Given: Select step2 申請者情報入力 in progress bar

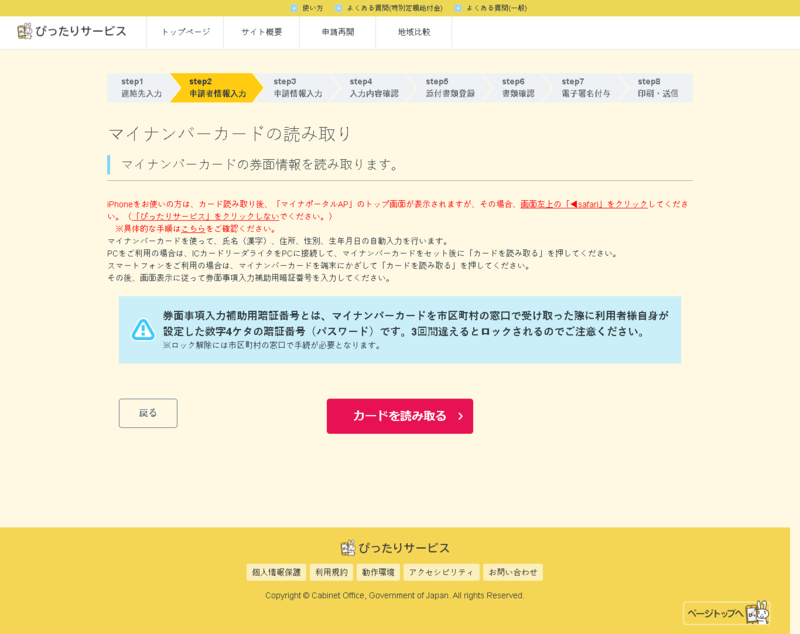Looking at the screenshot, I should [217, 88].
